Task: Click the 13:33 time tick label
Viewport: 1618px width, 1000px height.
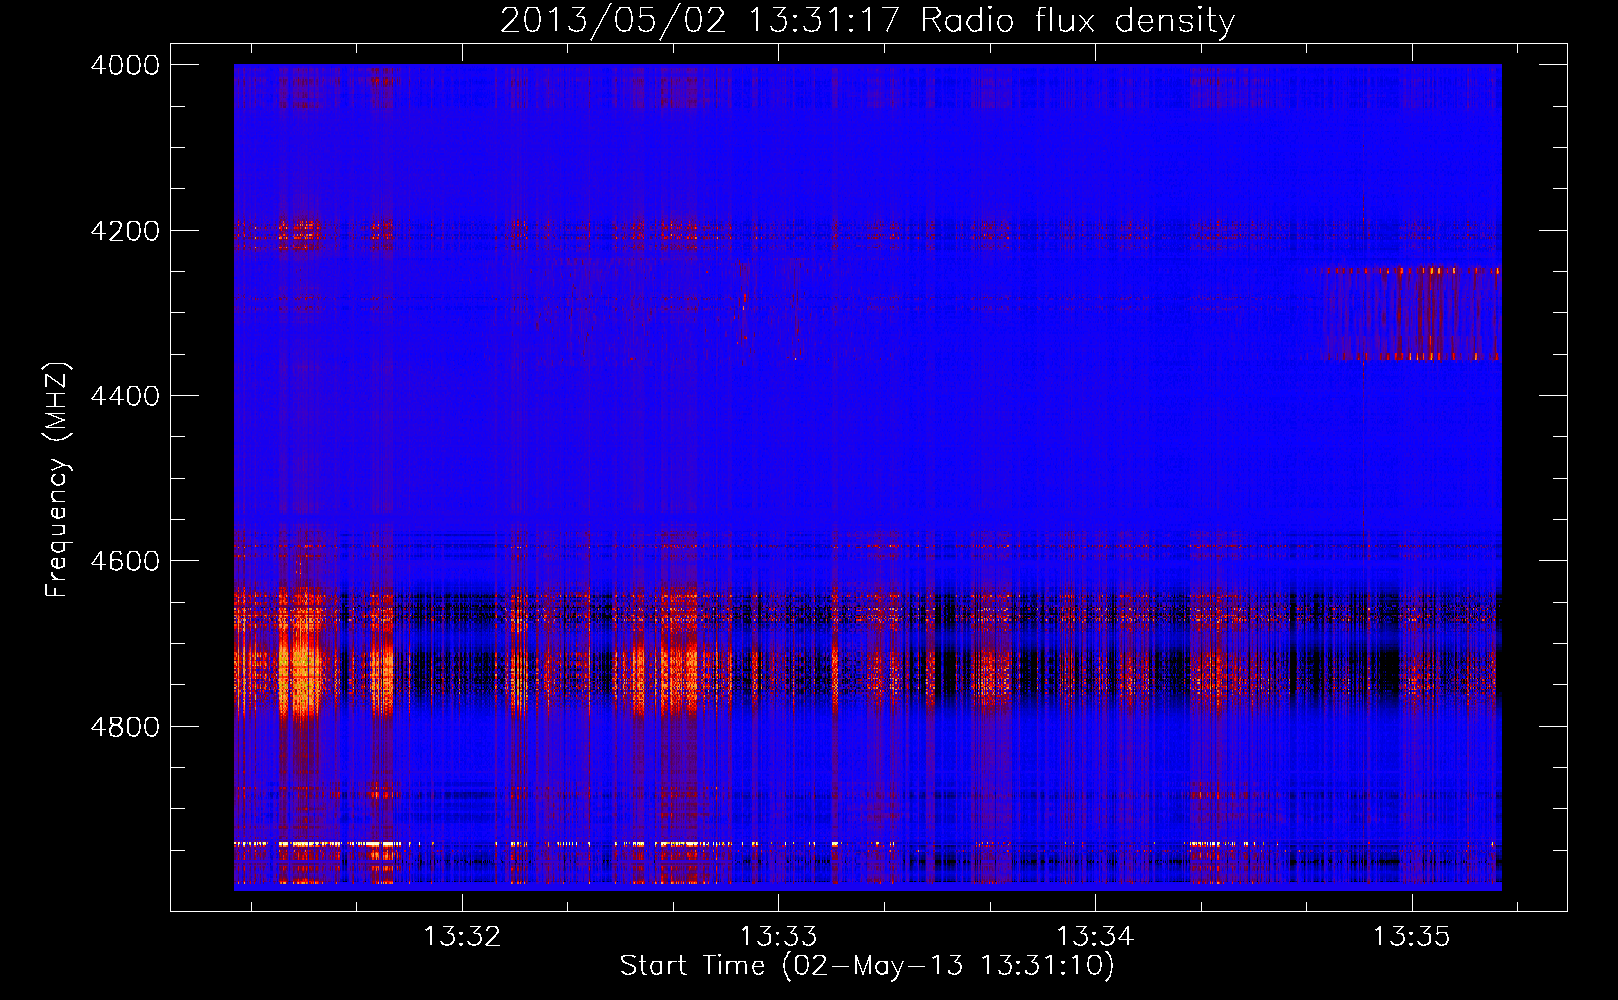Action: pyautogui.click(x=778, y=937)
